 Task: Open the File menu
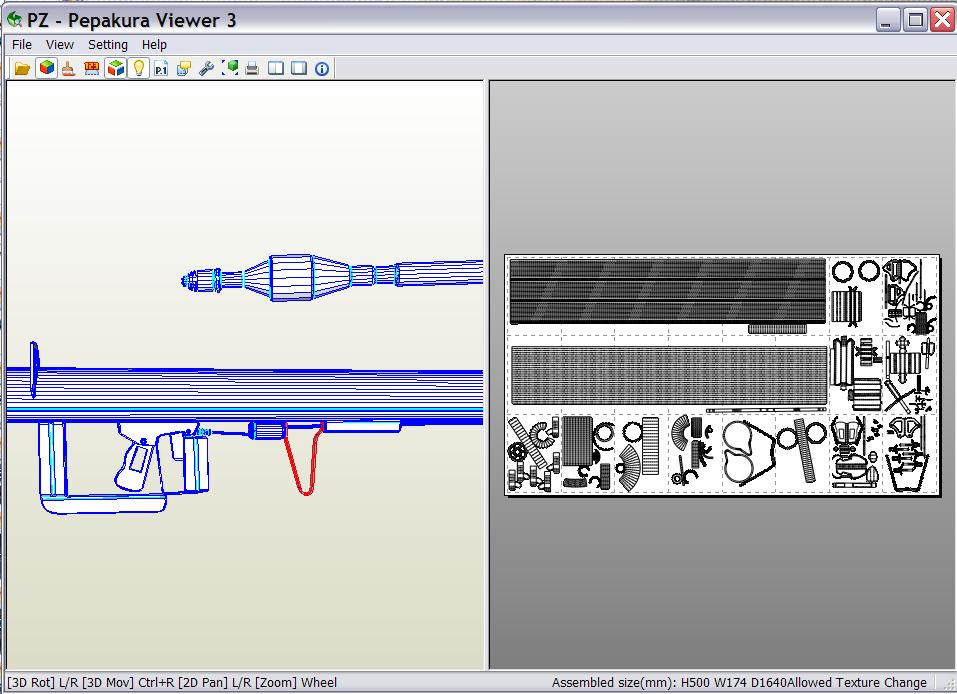[x=22, y=44]
